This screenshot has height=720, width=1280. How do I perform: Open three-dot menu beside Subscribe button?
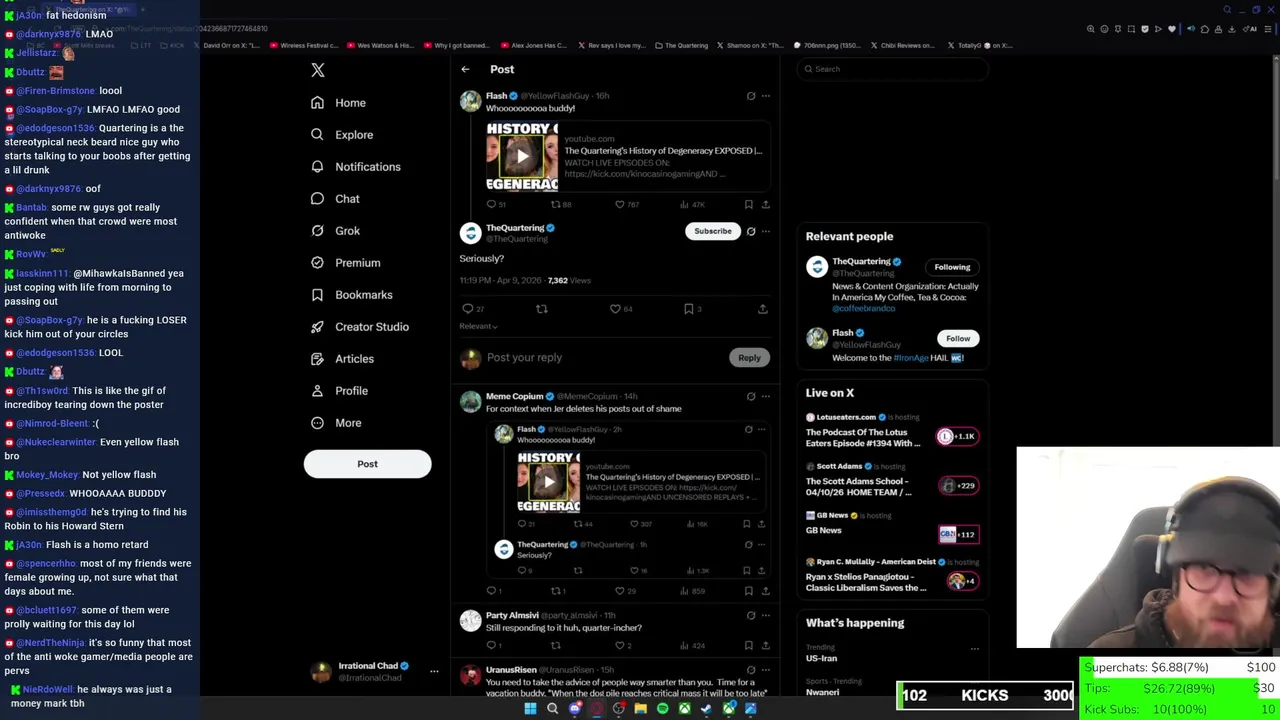pyautogui.click(x=766, y=231)
